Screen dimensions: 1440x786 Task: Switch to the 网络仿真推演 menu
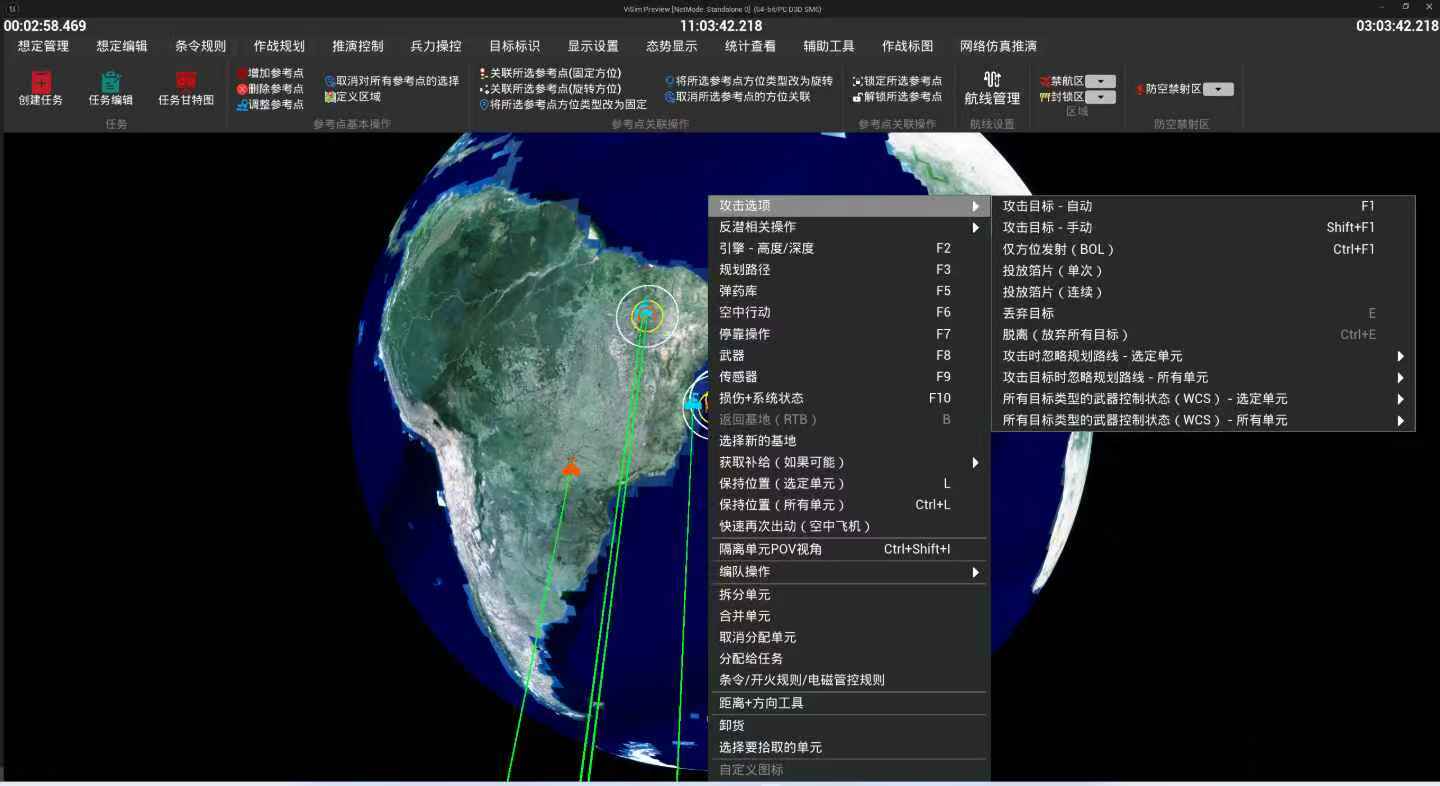pos(997,45)
